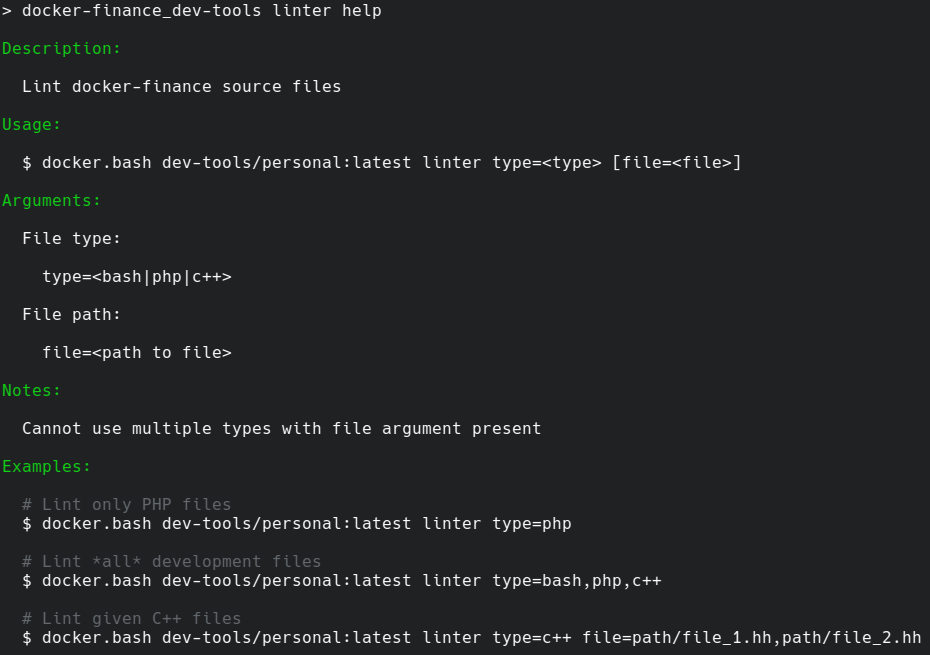This screenshot has width=930, height=655.
Task: Click the 'type=<bash|php|c++>' argument line
Action: click(136, 276)
